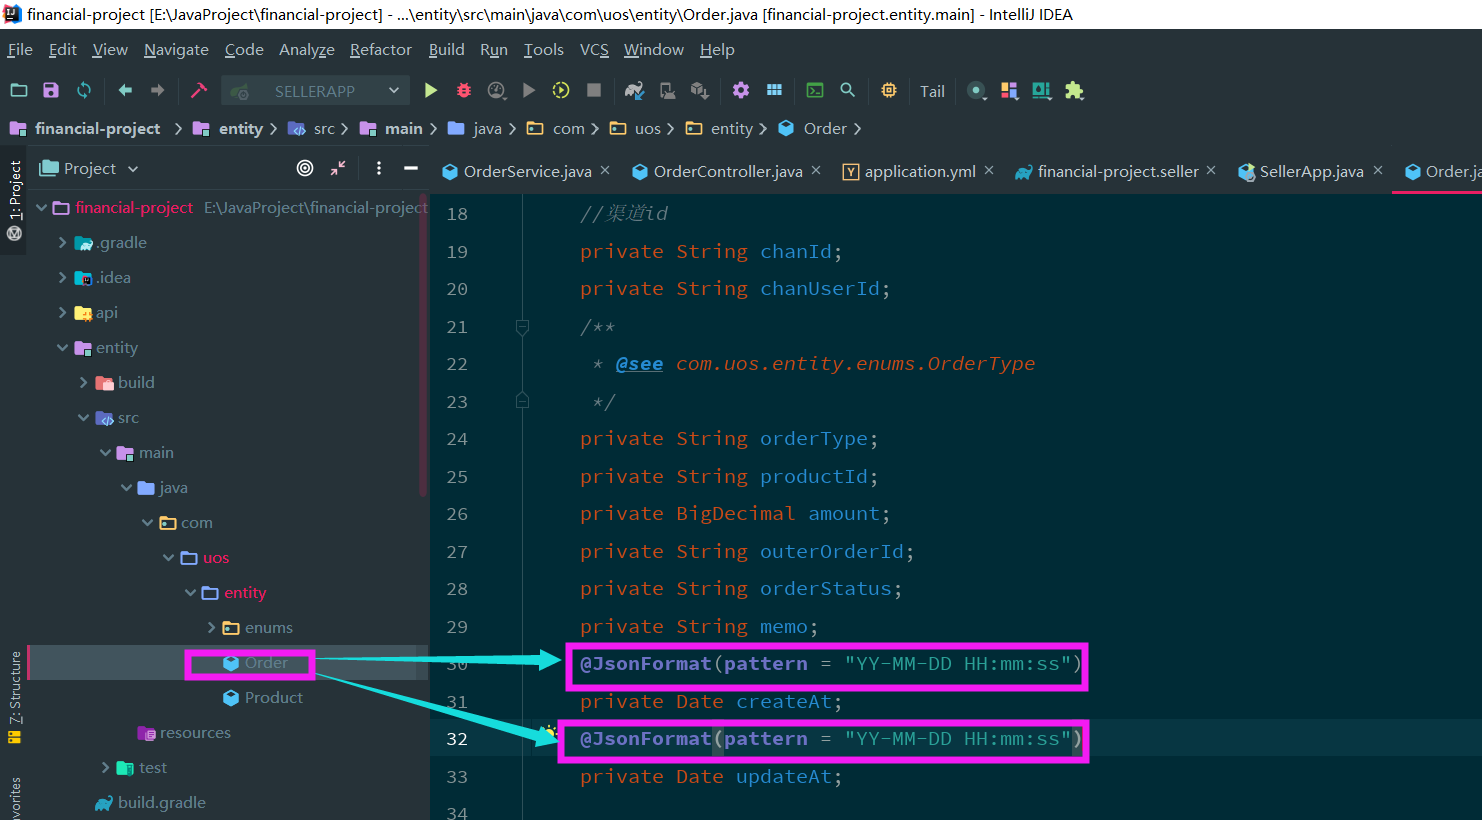Sync the Gradle project via the elephant icon
1482x820 pixels.
(x=634, y=90)
